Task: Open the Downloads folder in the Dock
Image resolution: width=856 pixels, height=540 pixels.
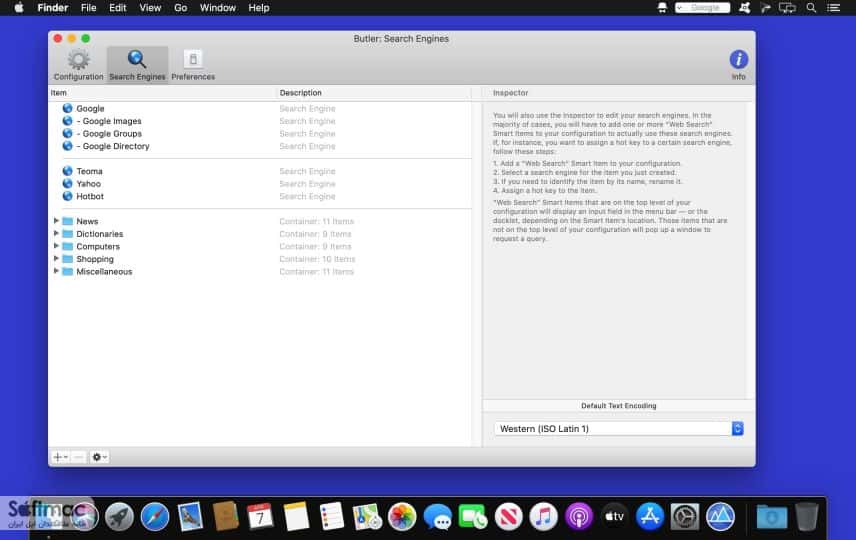Action: 771,516
